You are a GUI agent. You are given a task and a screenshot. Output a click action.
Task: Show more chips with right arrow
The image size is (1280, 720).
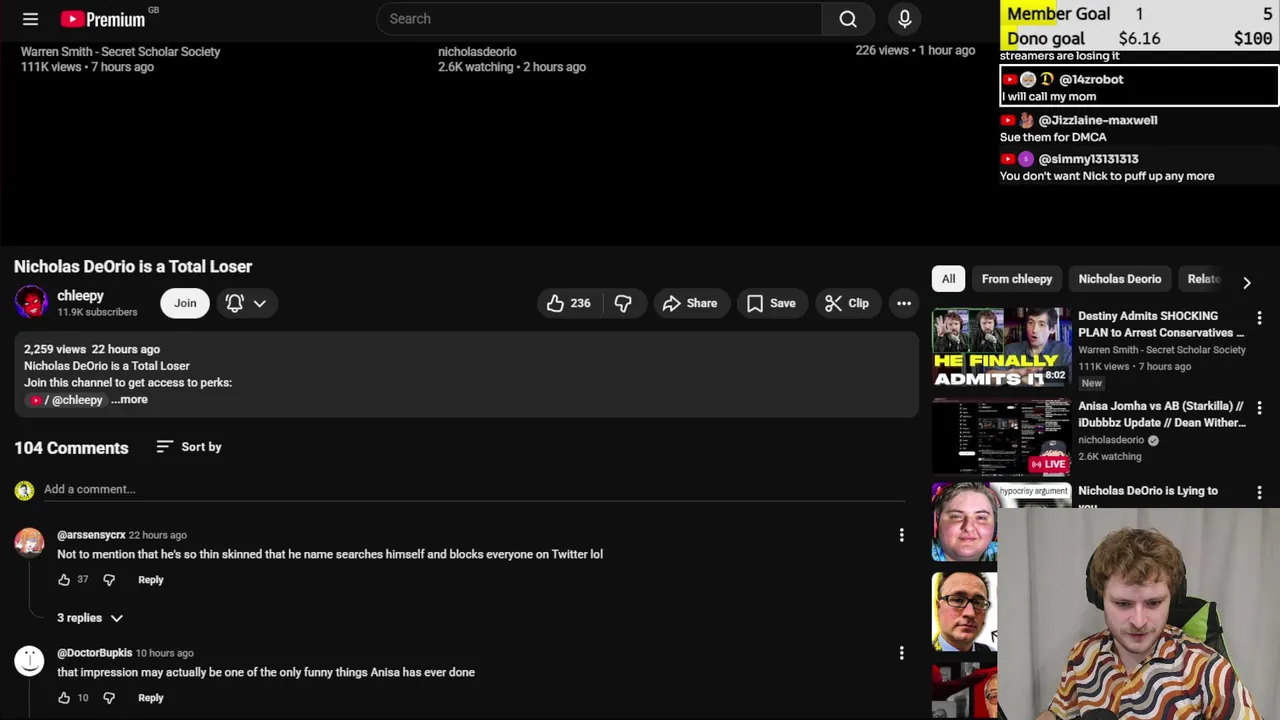point(1247,283)
